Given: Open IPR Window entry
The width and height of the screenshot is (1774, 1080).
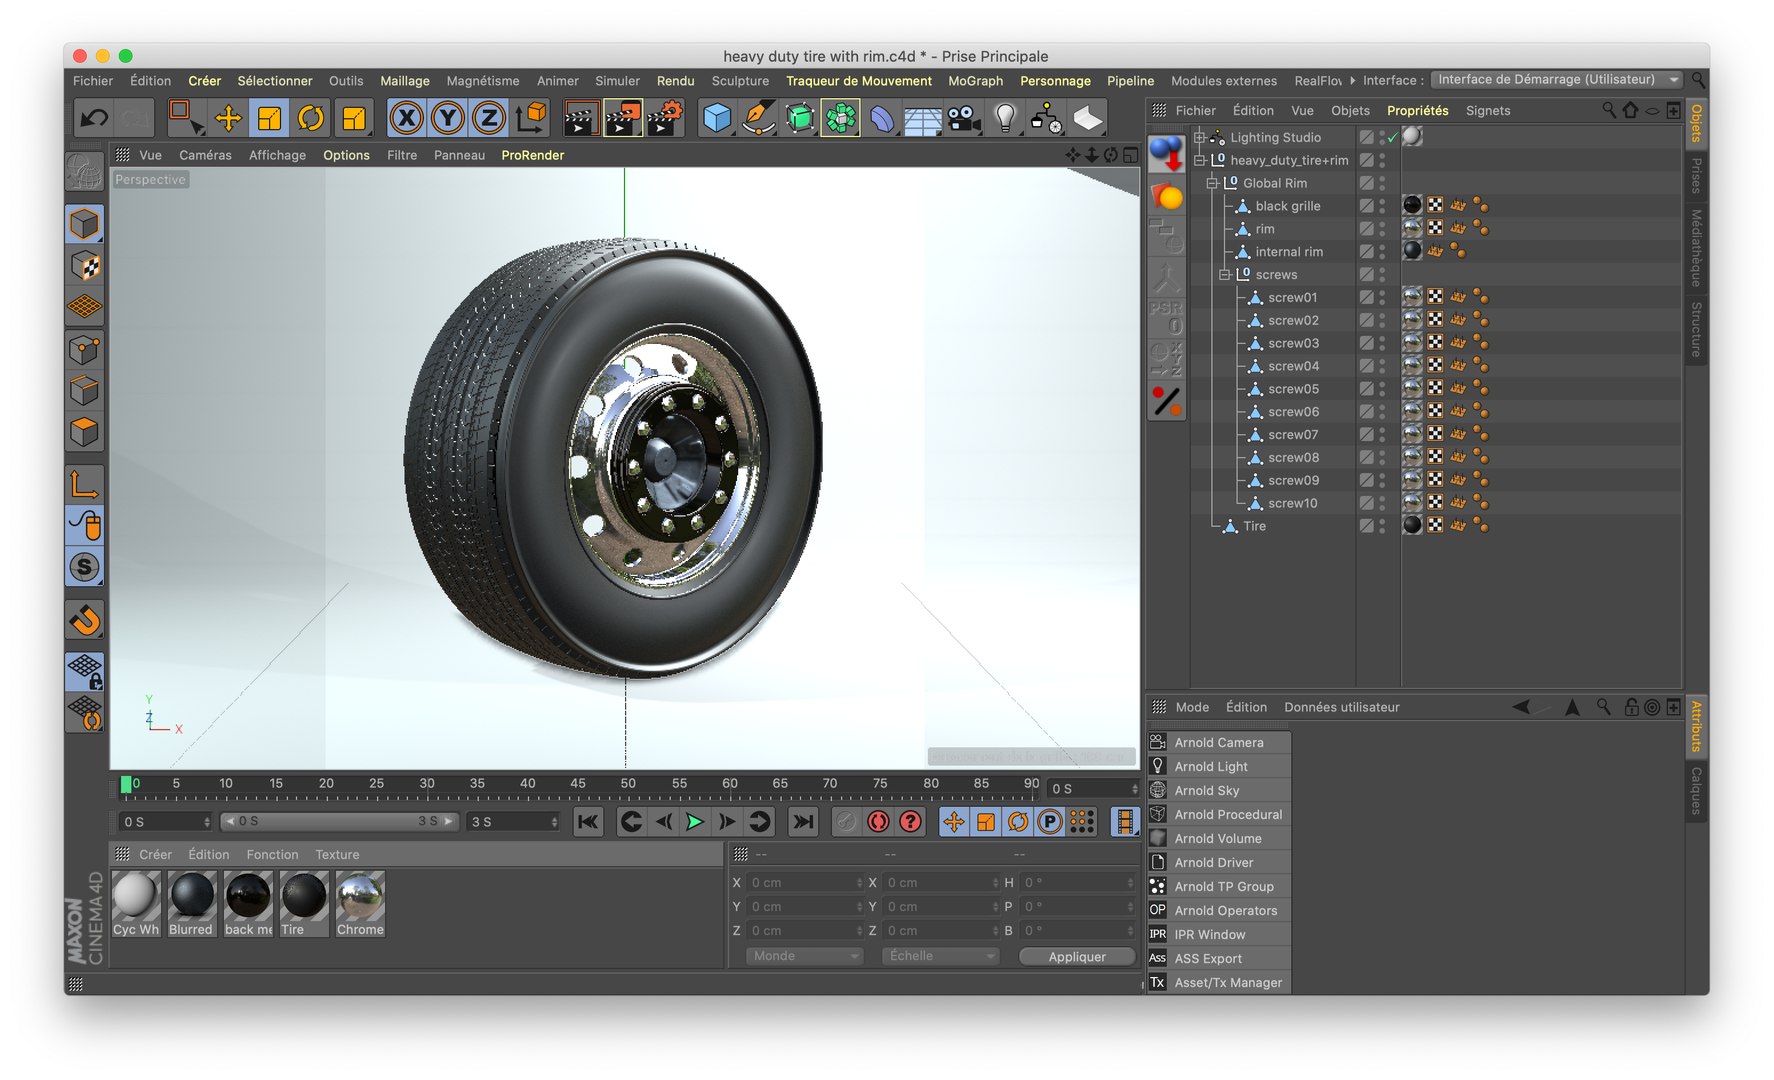Looking at the screenshot, I should pyautogui.click(x=1219, y=935).
